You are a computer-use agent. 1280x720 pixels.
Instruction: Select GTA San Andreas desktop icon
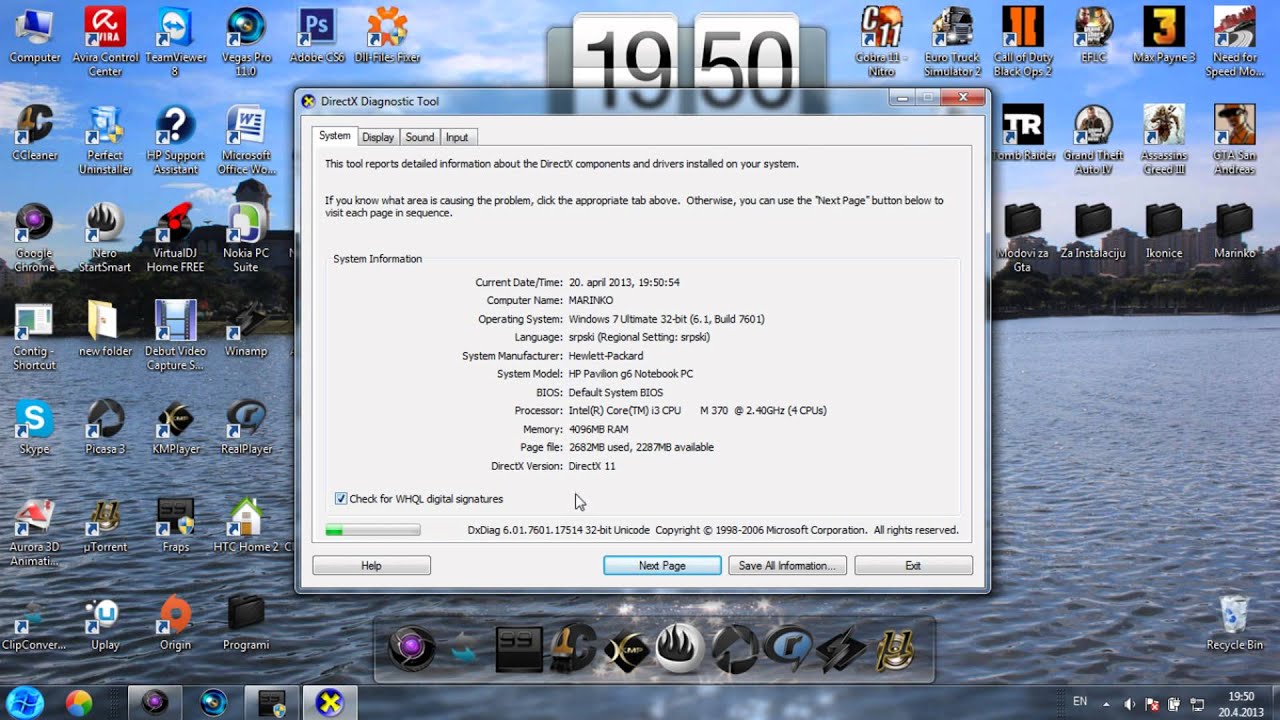click(x=1234, y=138)
